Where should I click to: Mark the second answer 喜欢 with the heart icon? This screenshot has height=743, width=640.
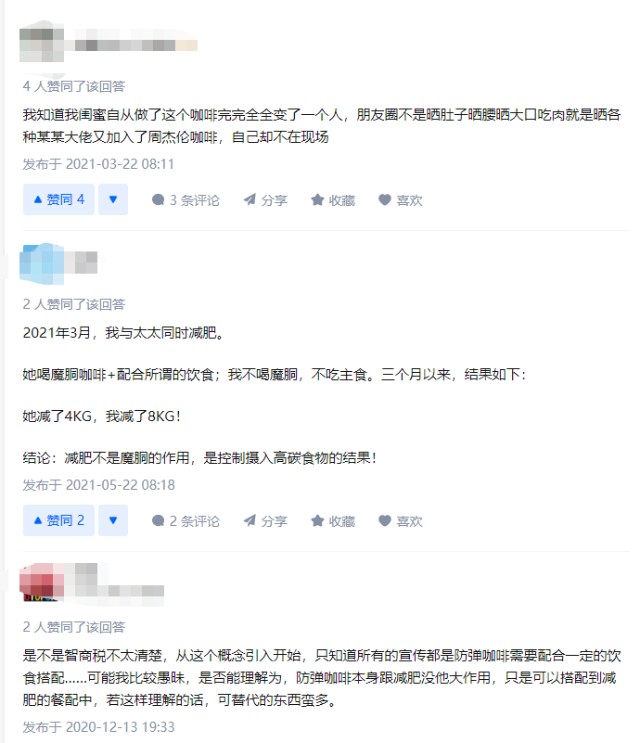(400, 521)
